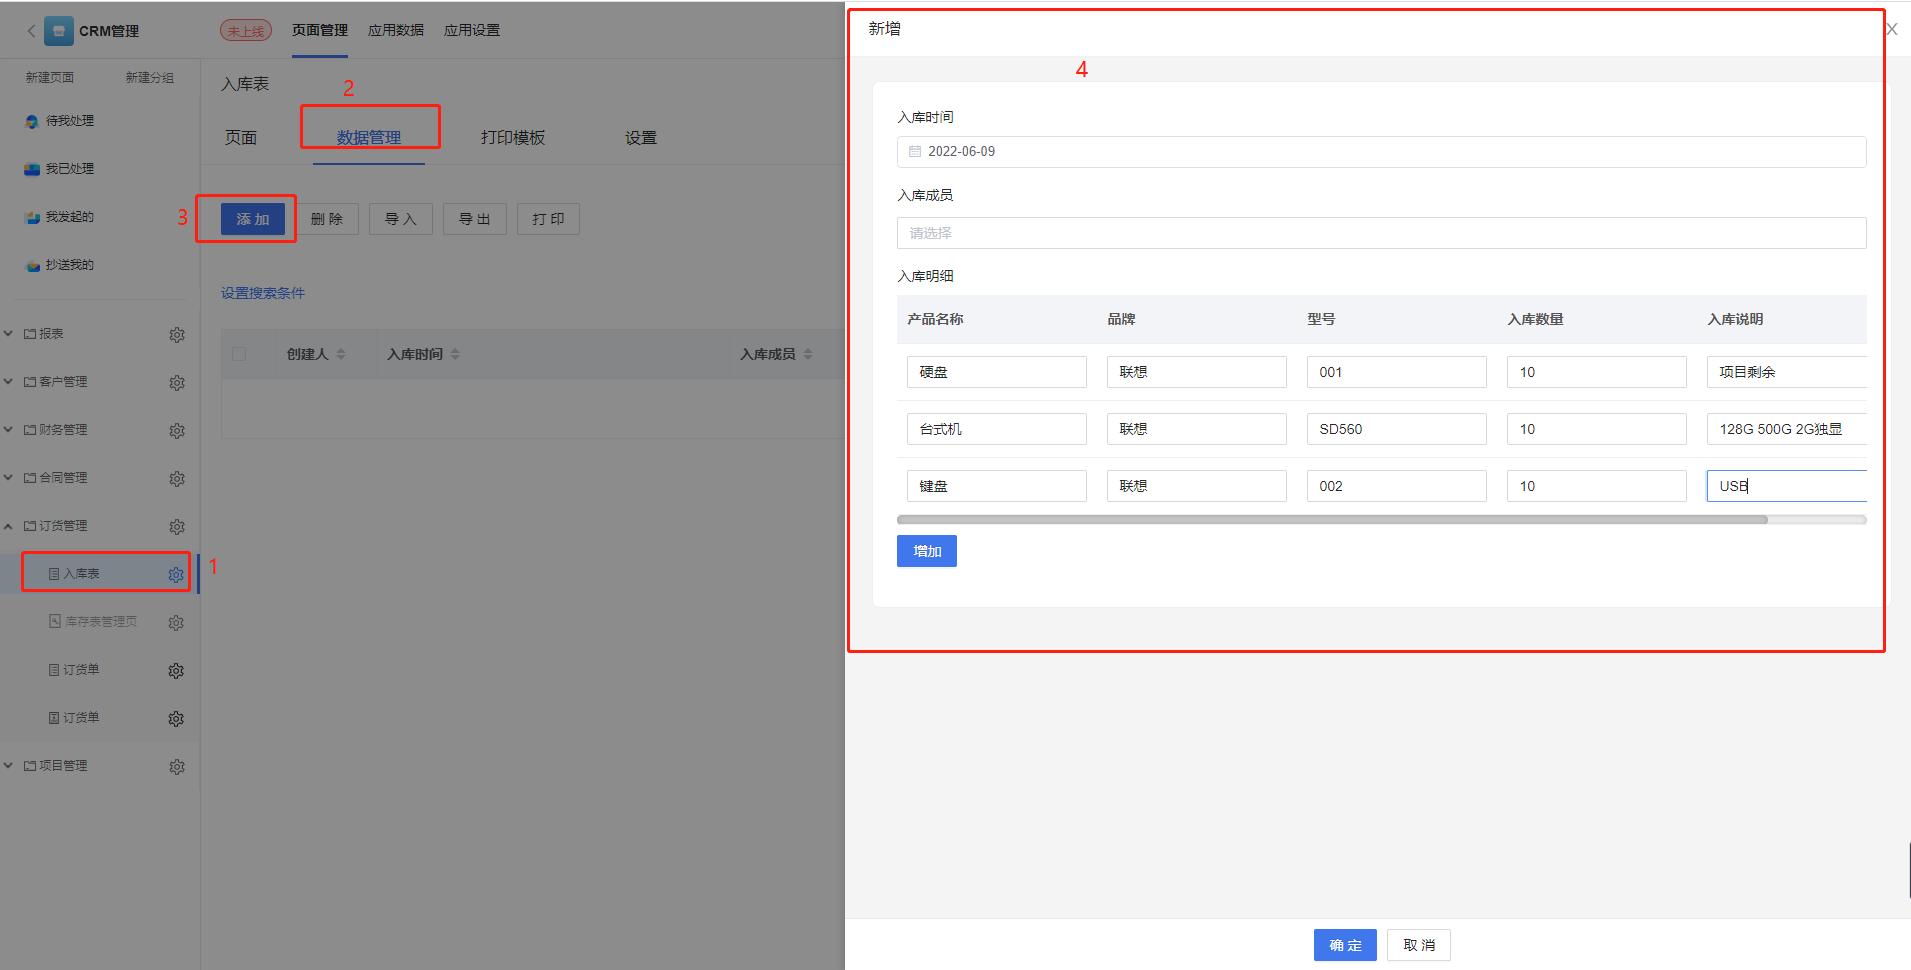Click the 导出 button

pos(475,219)
